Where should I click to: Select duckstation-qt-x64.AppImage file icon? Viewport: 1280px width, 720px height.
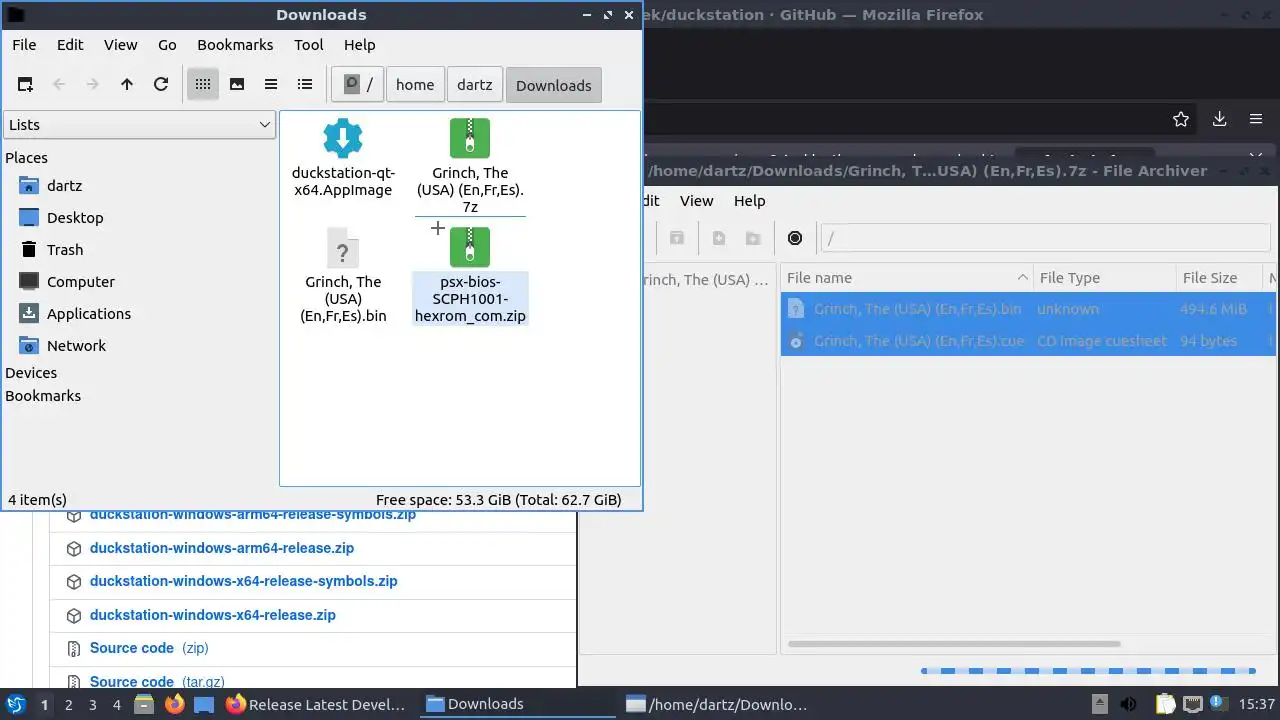click(x=343, y=138)
